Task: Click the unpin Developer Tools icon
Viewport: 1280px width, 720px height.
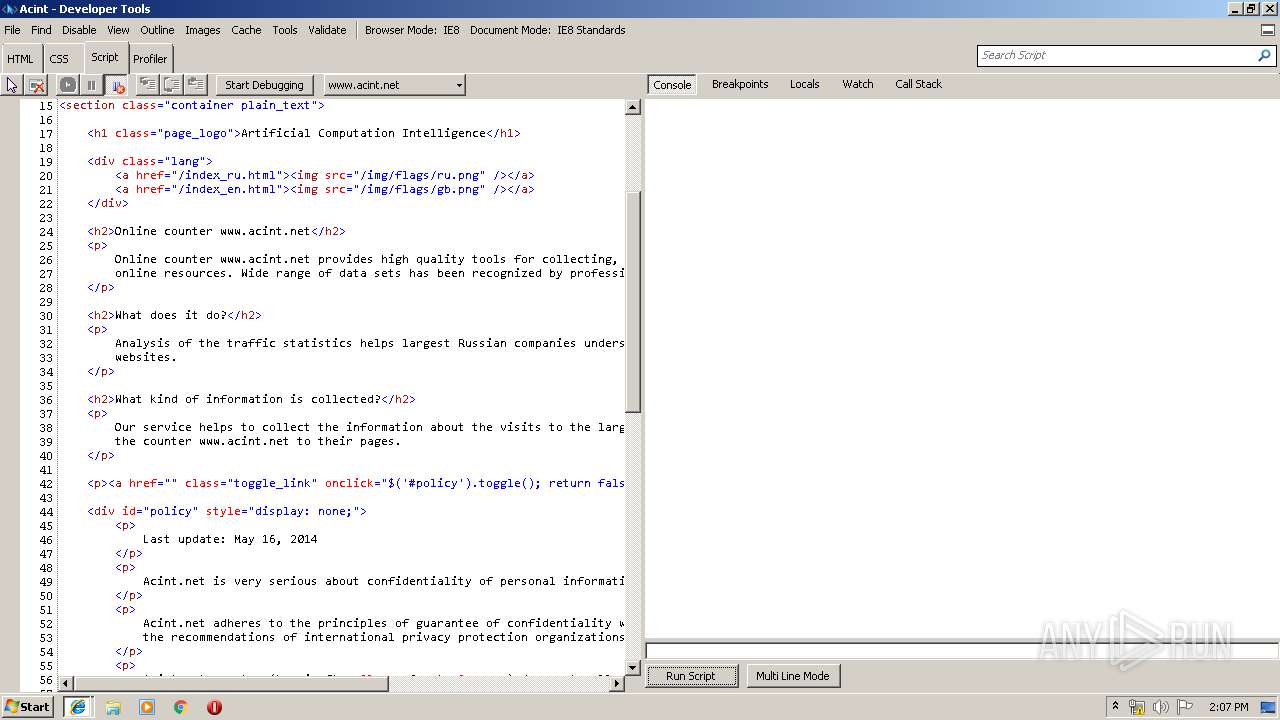Action: 1268,30
